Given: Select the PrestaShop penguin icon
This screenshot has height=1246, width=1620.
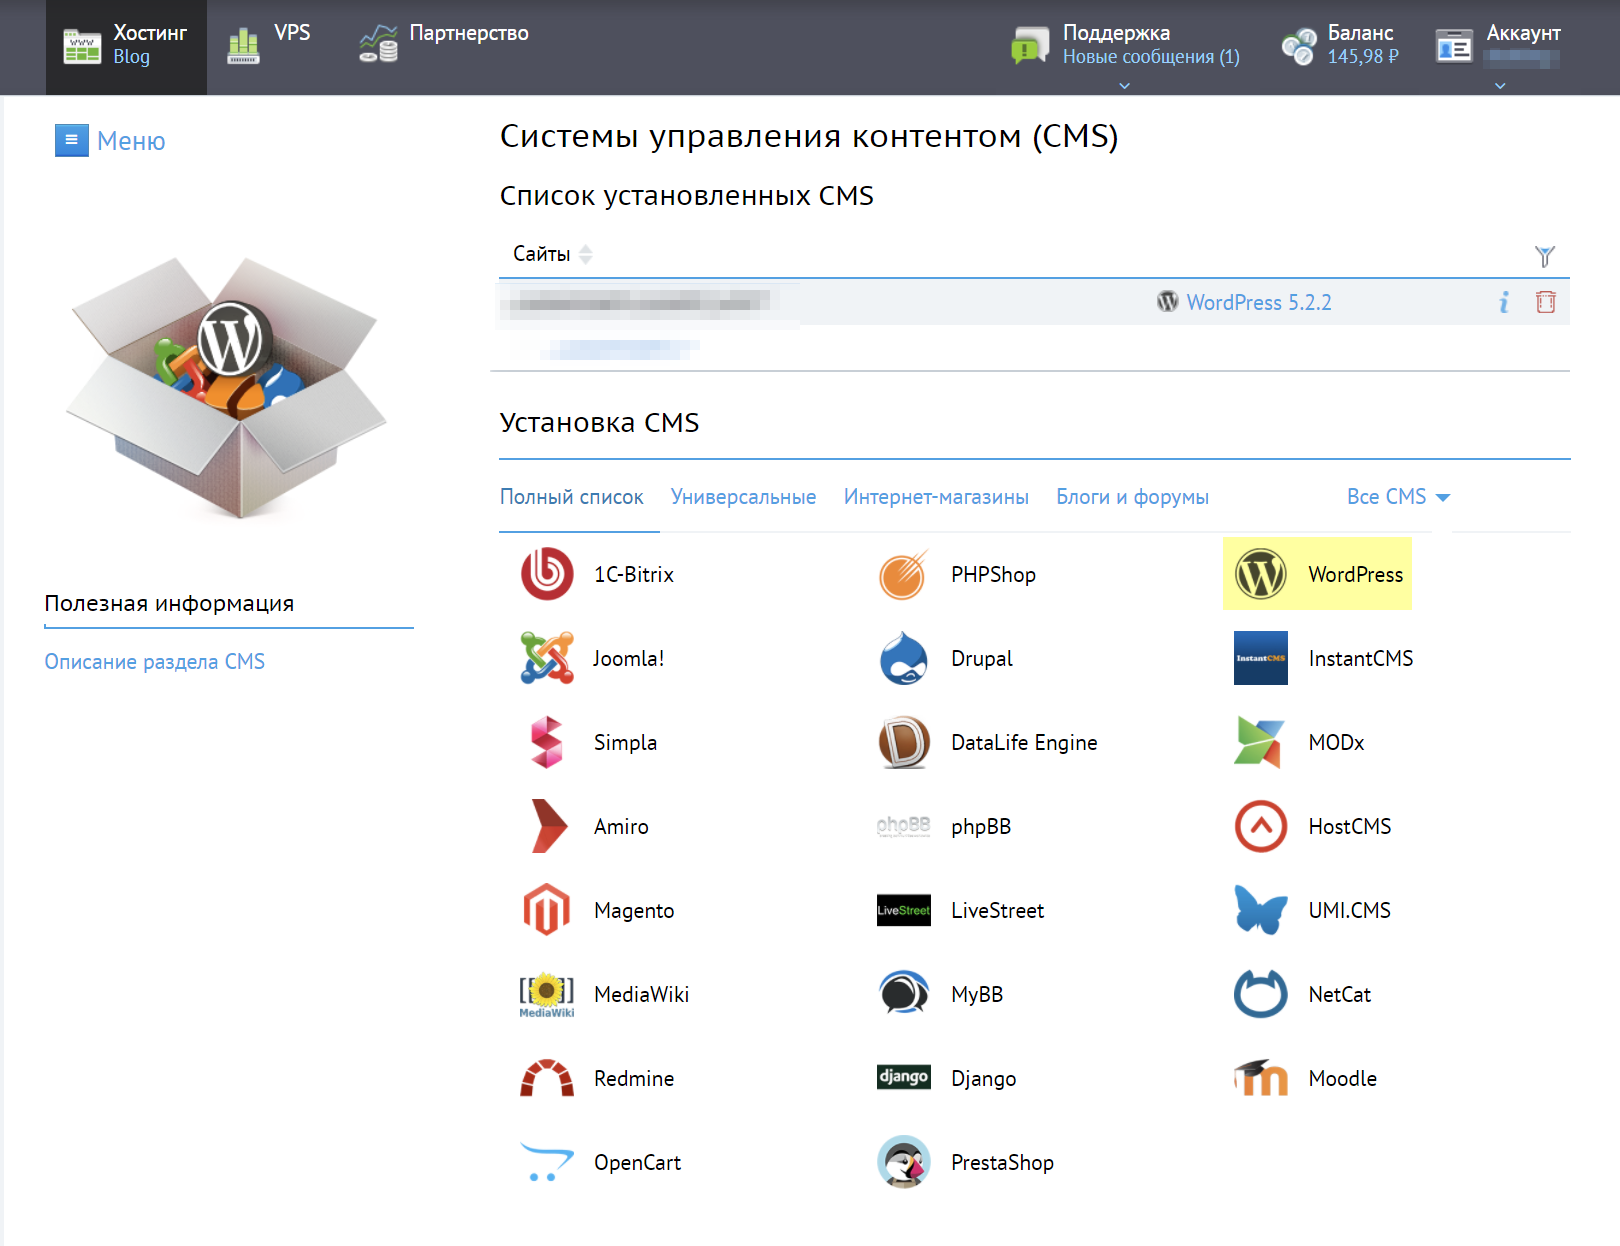Looking at the screenshot, I should coord(904,1162).
